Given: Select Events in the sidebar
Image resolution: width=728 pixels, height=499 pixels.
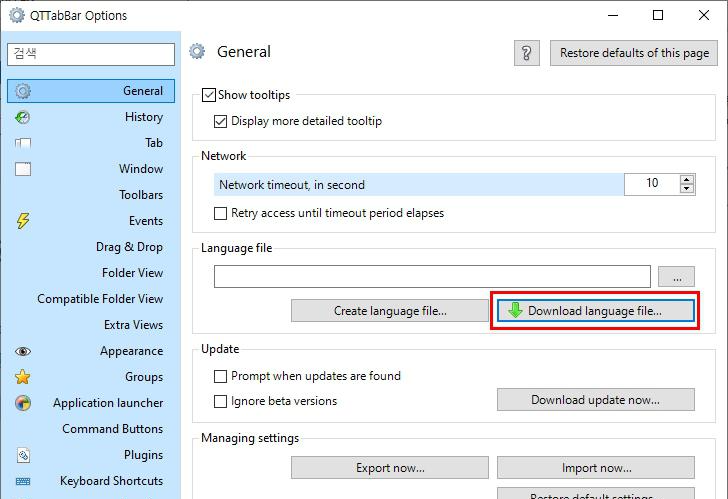Looking at the screenshot, I should click(x=91, y=221).
